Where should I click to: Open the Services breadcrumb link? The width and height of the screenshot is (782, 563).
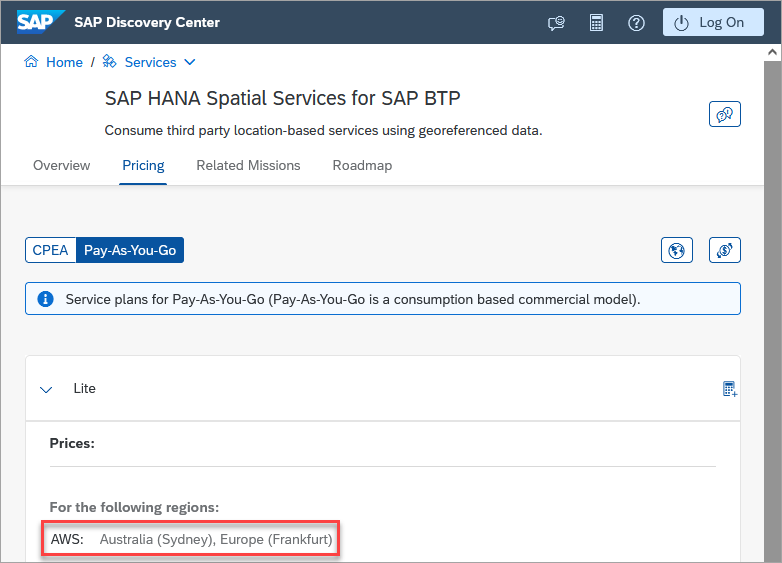click(150, 62)
